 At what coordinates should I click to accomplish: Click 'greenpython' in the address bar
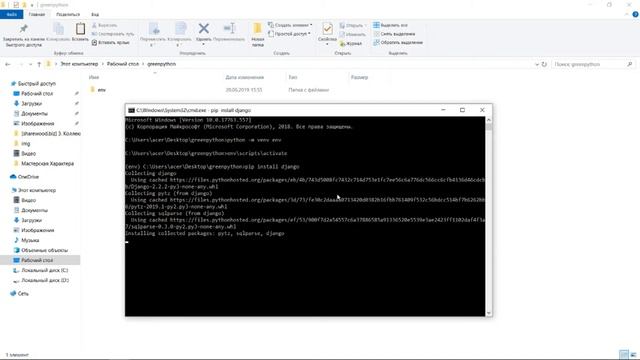(162, 64)
